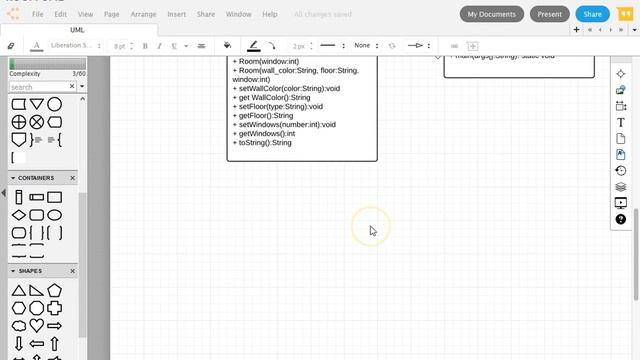Close the Containers shape group
Screen dimensions: 640x360
pos(73,178)
